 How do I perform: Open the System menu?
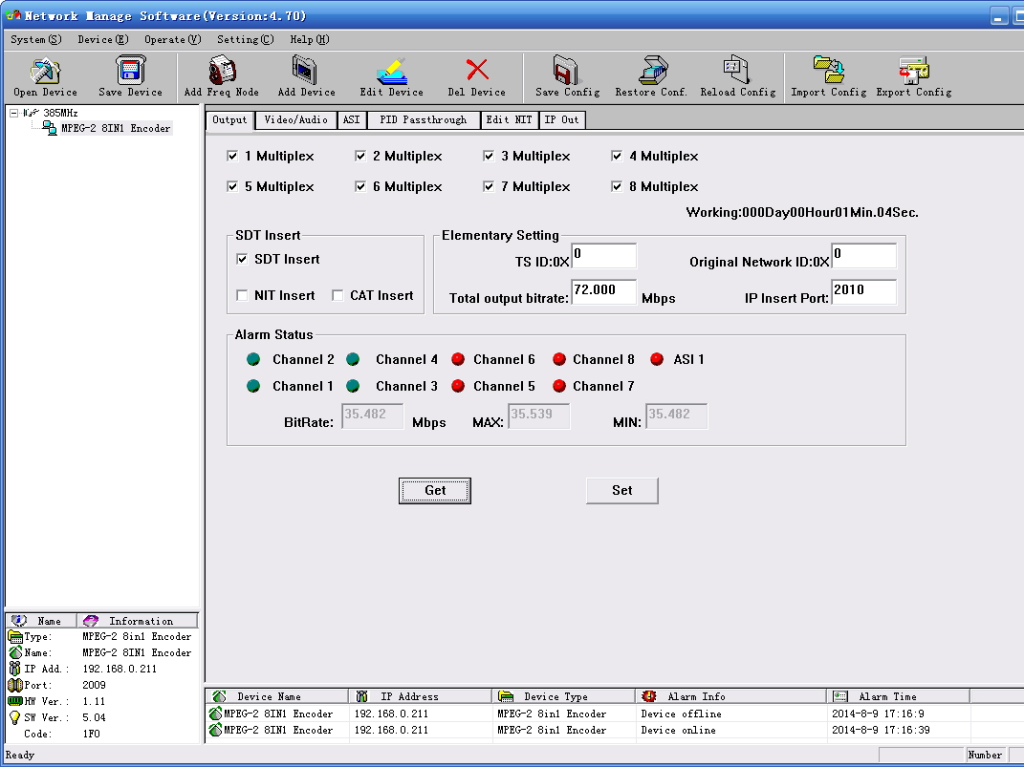pyautogui.click(x=36, y=39)
